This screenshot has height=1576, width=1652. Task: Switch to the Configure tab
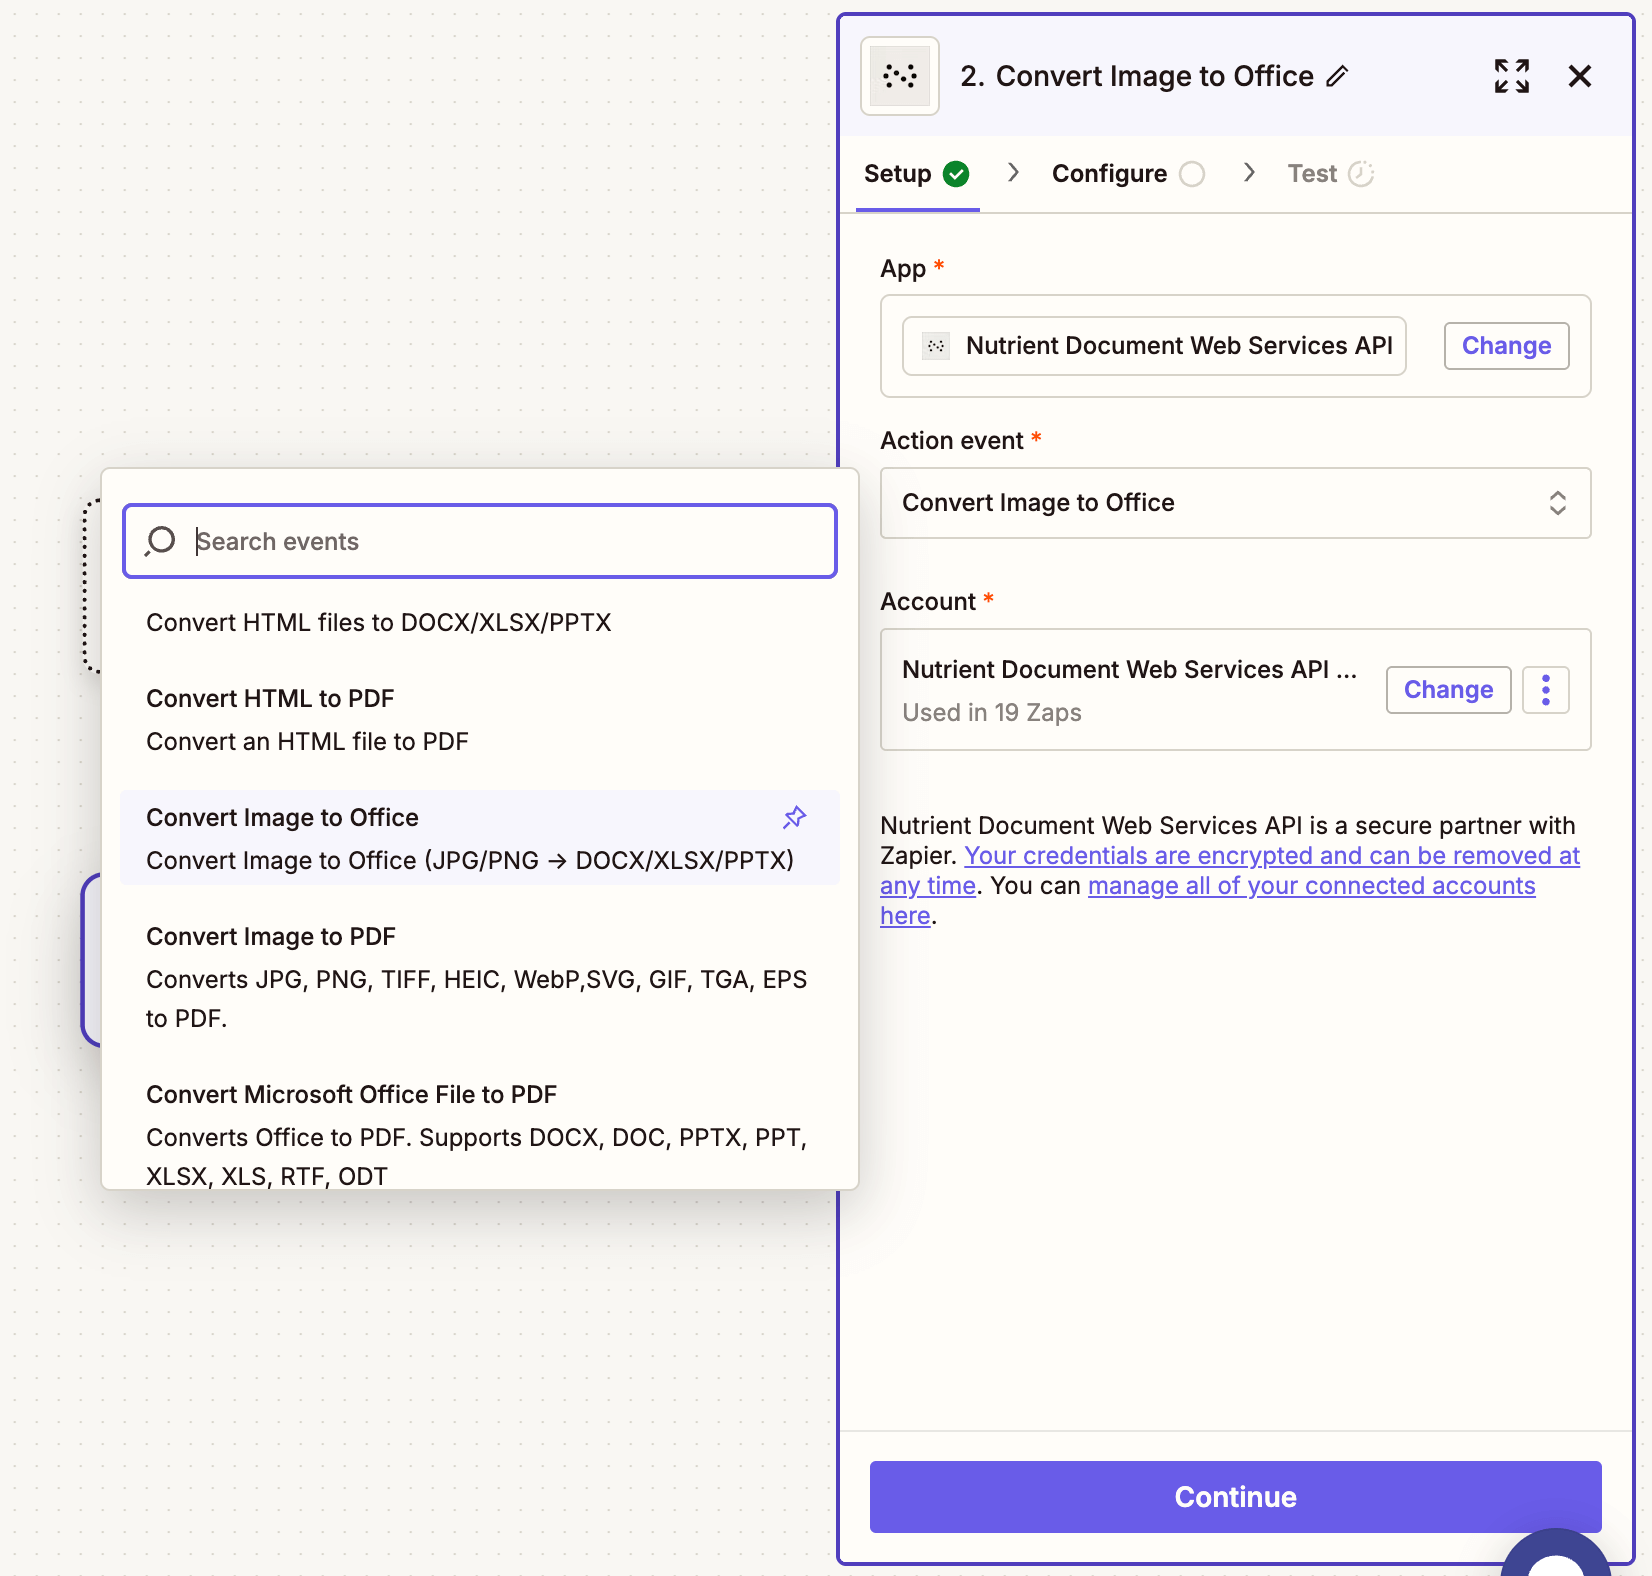coord(1108,173)
